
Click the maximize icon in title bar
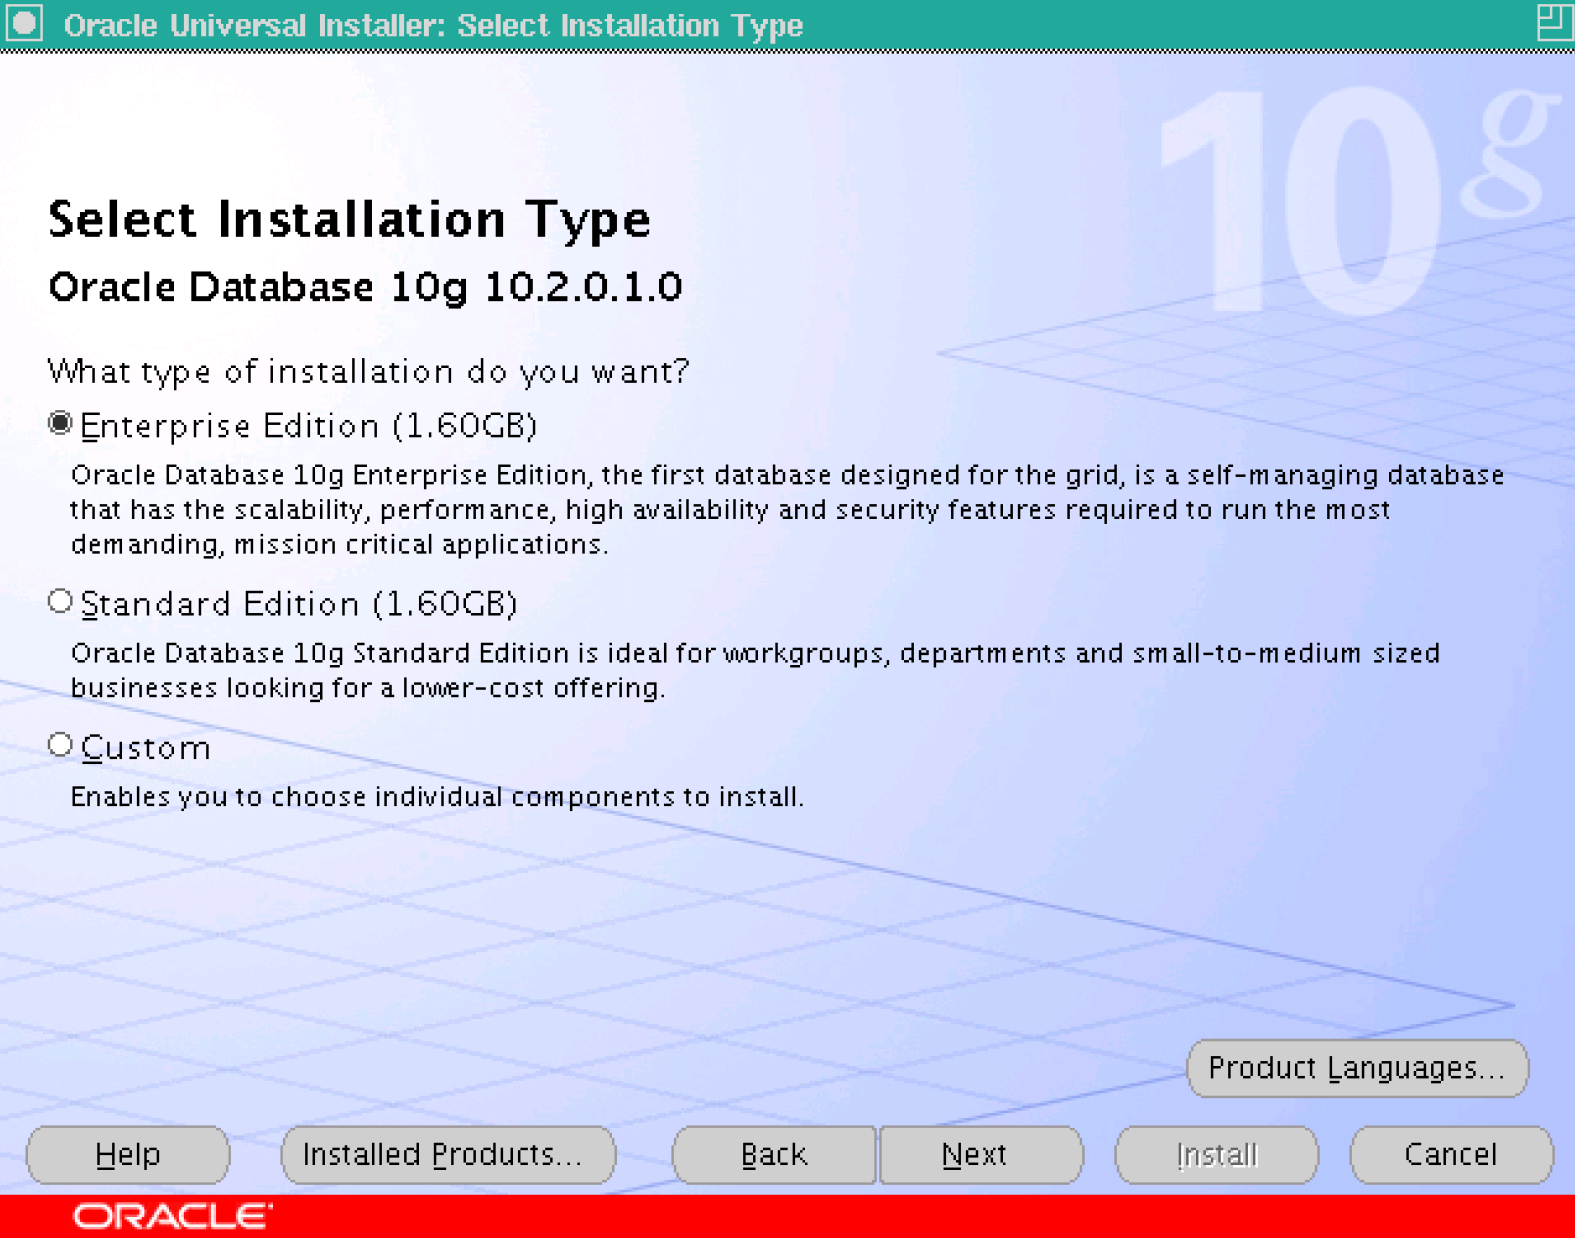coord(1553,22)
